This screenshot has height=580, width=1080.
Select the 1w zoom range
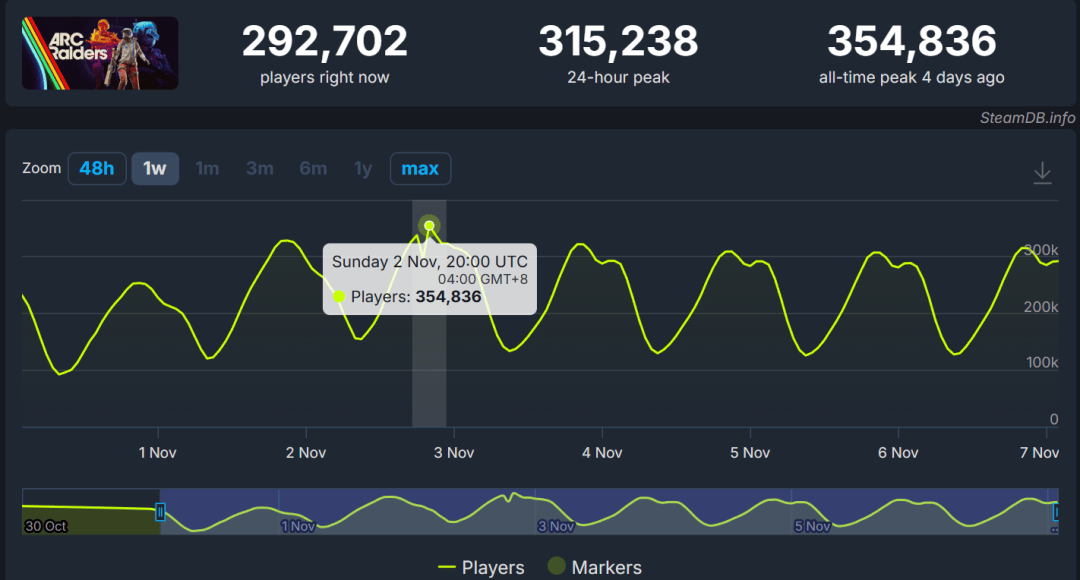pyautogui.click(x=155, y=168)
